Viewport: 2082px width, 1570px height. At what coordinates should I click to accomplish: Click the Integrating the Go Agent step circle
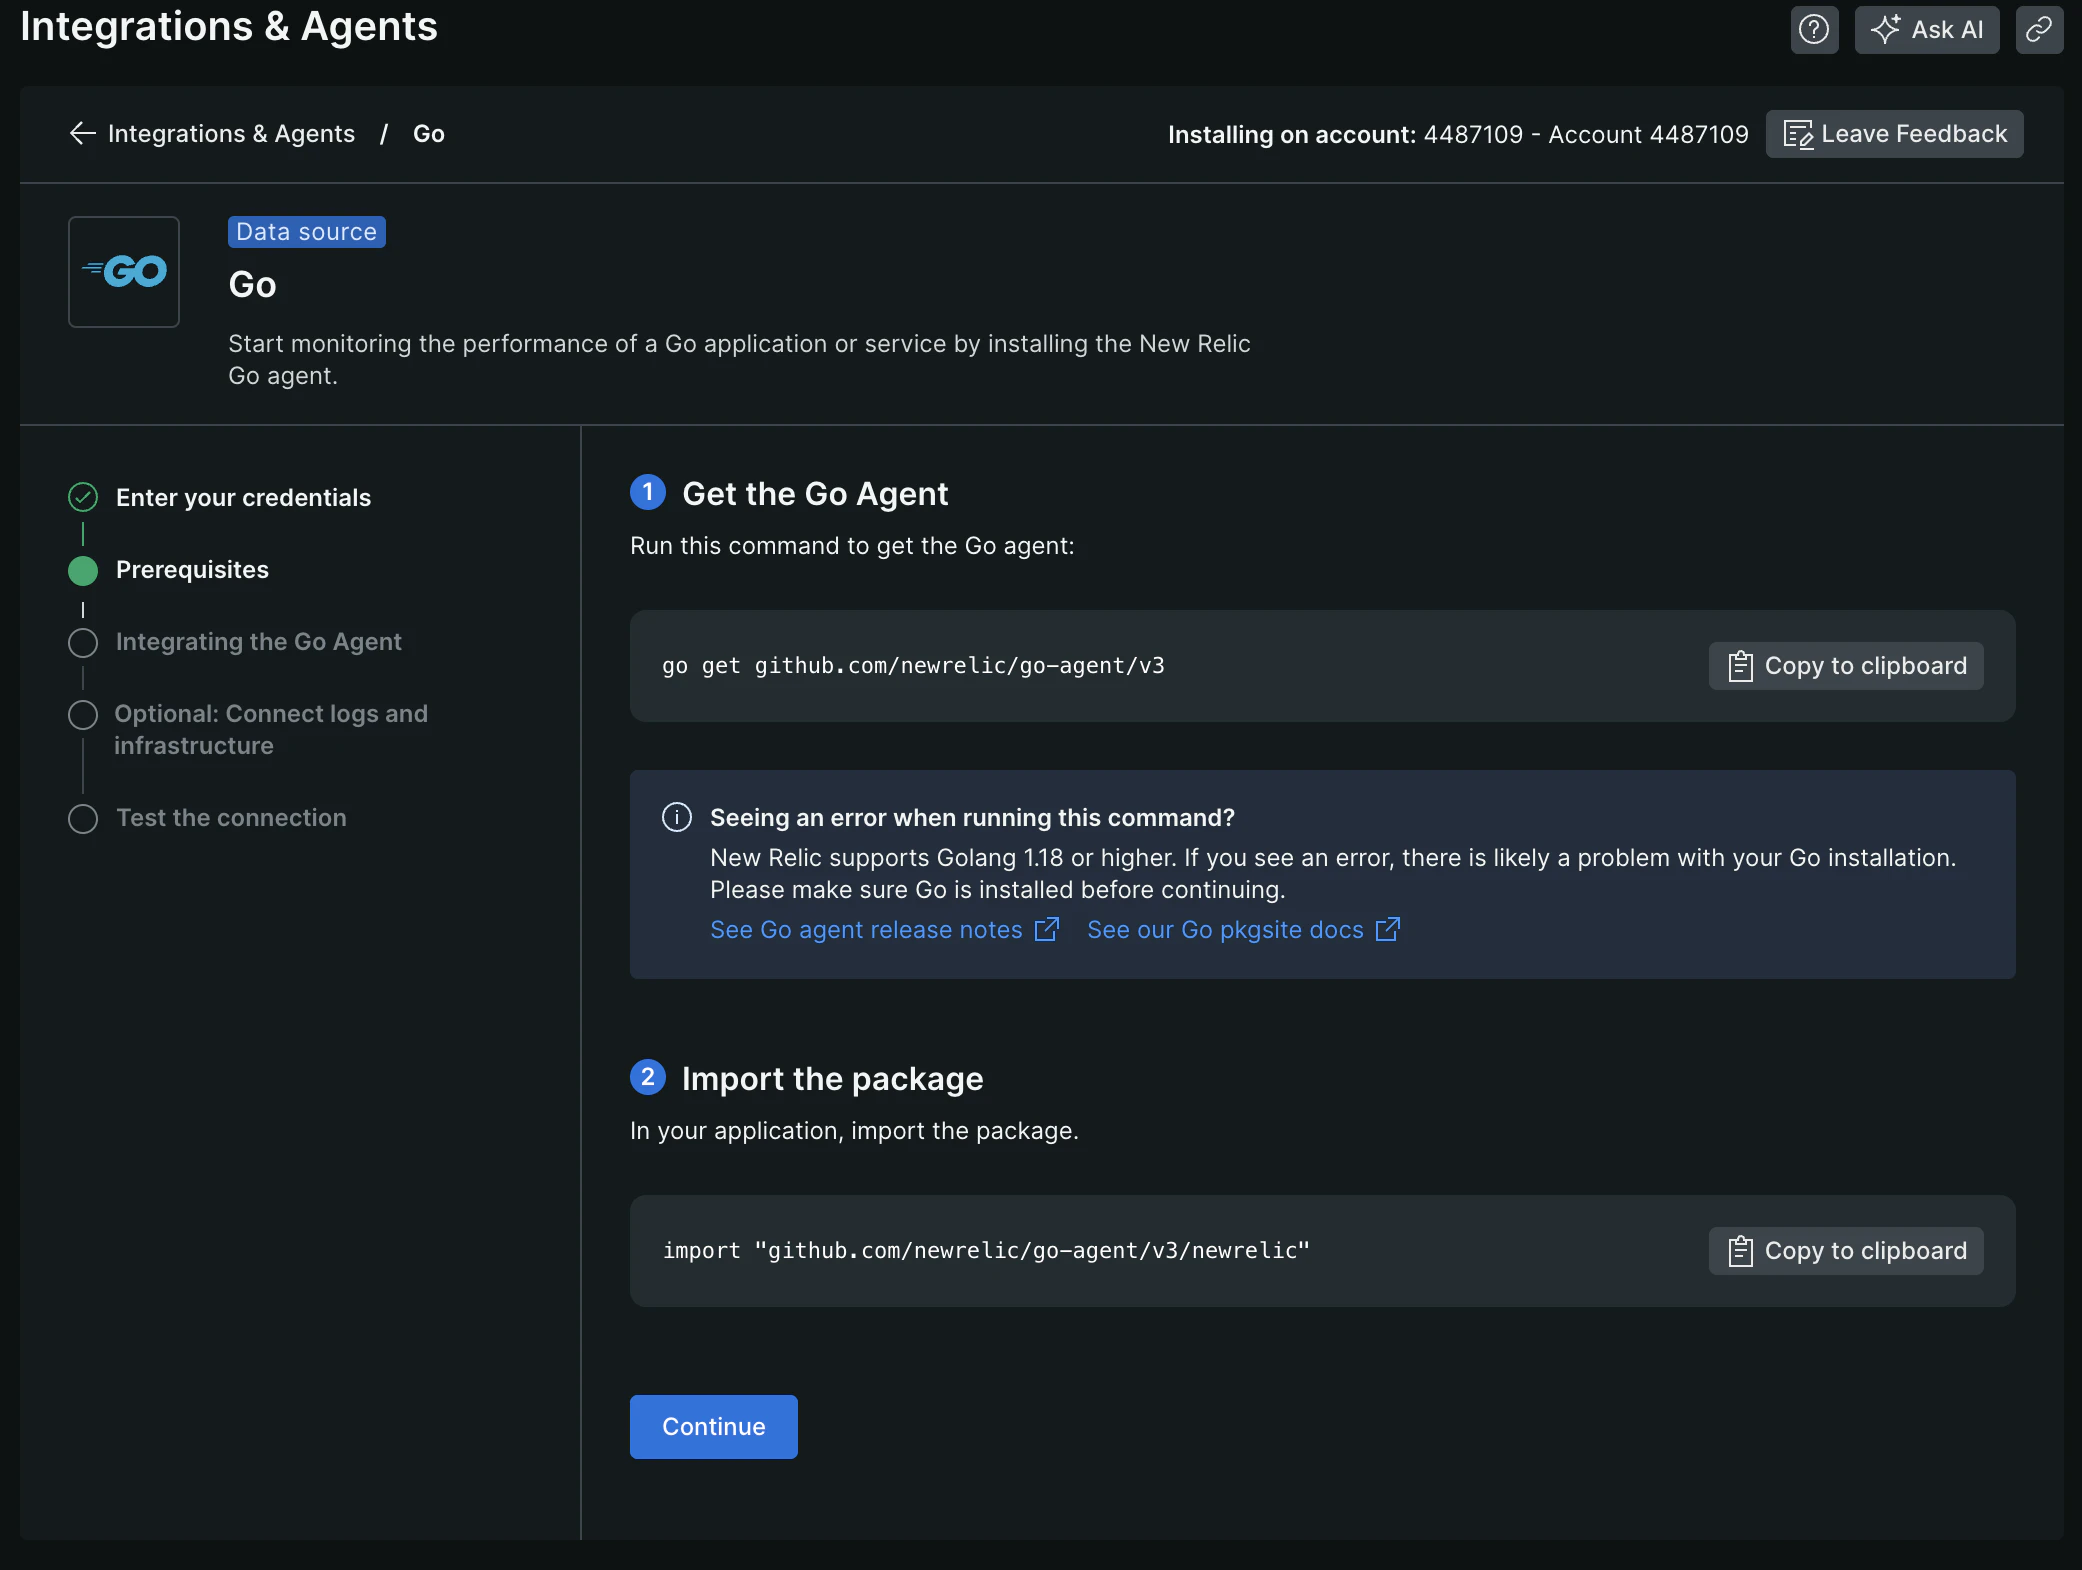pos(83,643)
